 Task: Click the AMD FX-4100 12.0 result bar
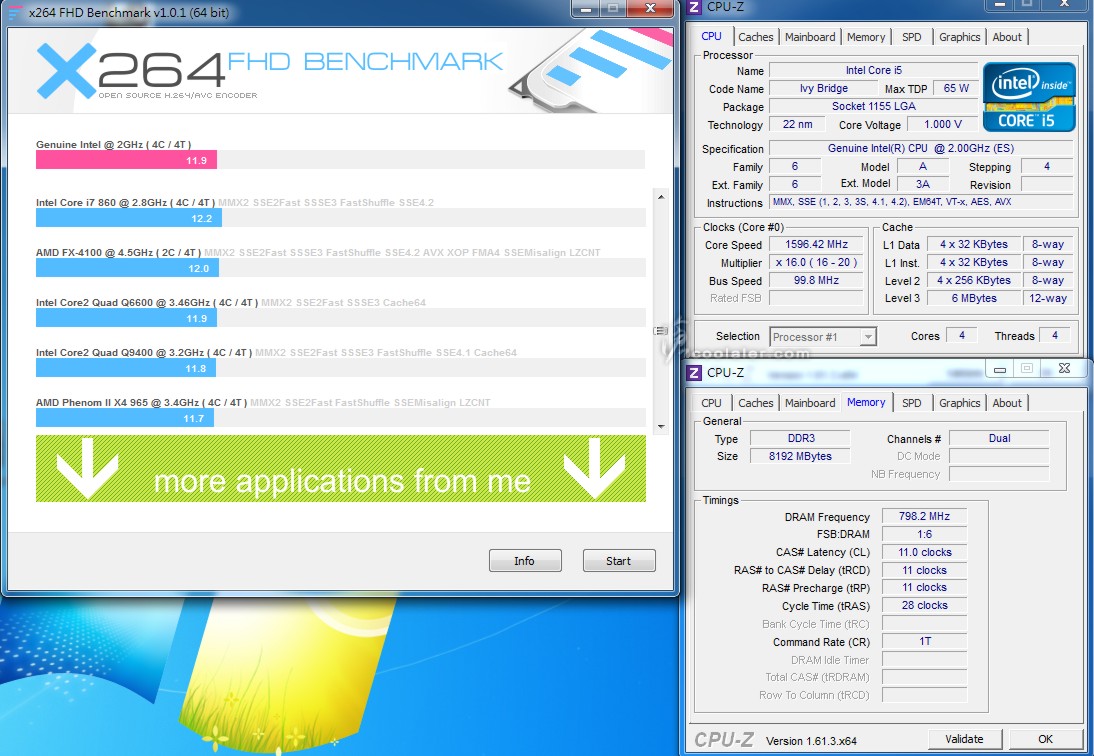point(128,269)
